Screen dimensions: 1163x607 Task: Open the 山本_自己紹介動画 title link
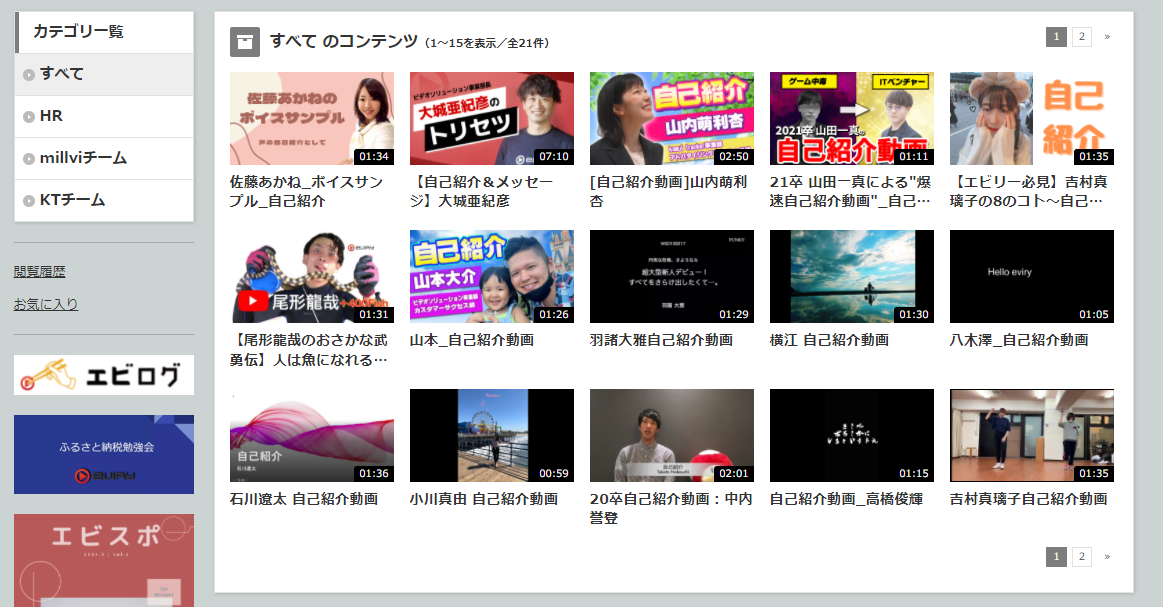[x=472, y=339]
